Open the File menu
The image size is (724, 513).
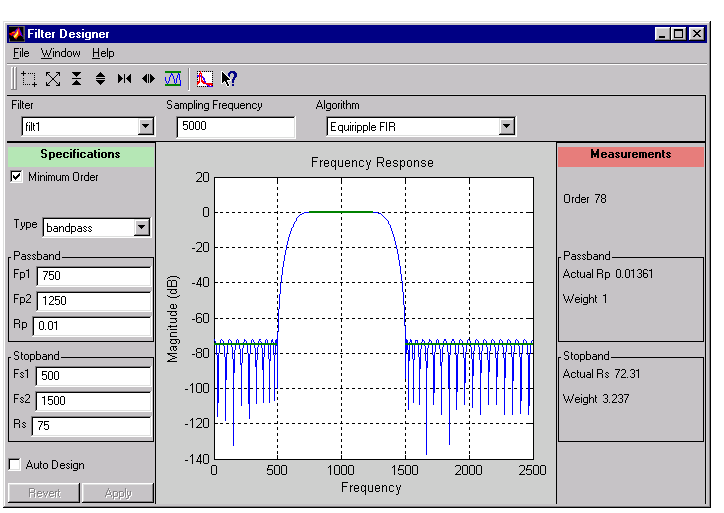click(21, 53)
